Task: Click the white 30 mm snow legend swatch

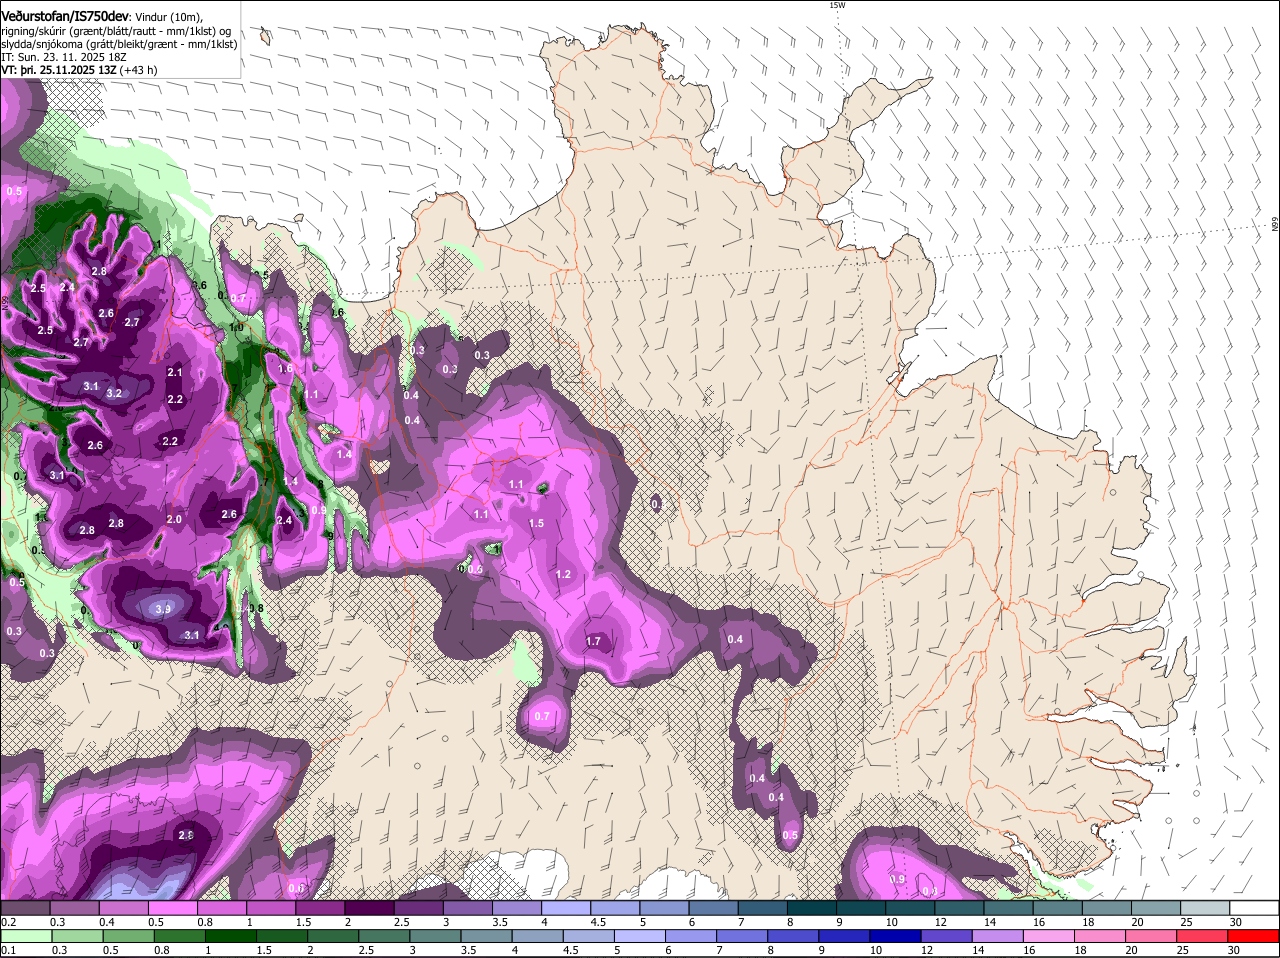Action: [x=1255, y=907]
